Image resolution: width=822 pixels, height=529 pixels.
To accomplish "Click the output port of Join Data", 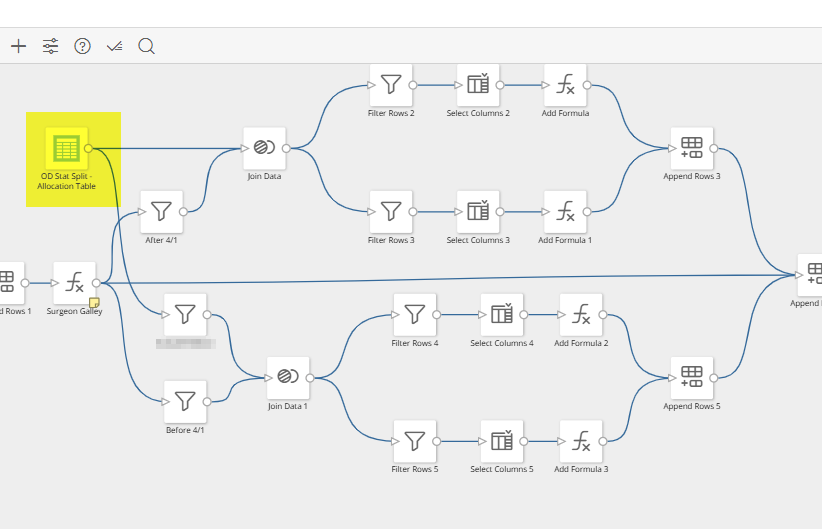I will [x=286, y=148].
